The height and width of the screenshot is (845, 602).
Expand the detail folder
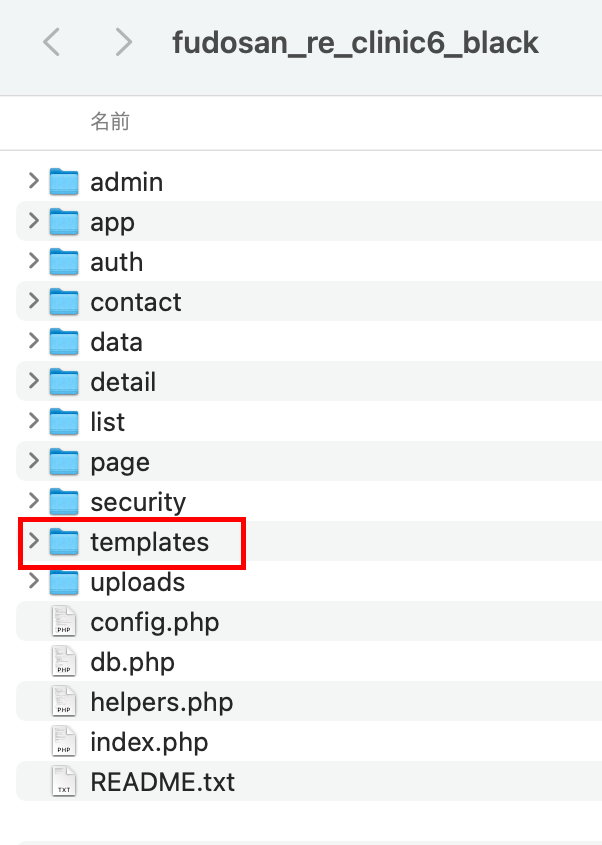point(33,382)
